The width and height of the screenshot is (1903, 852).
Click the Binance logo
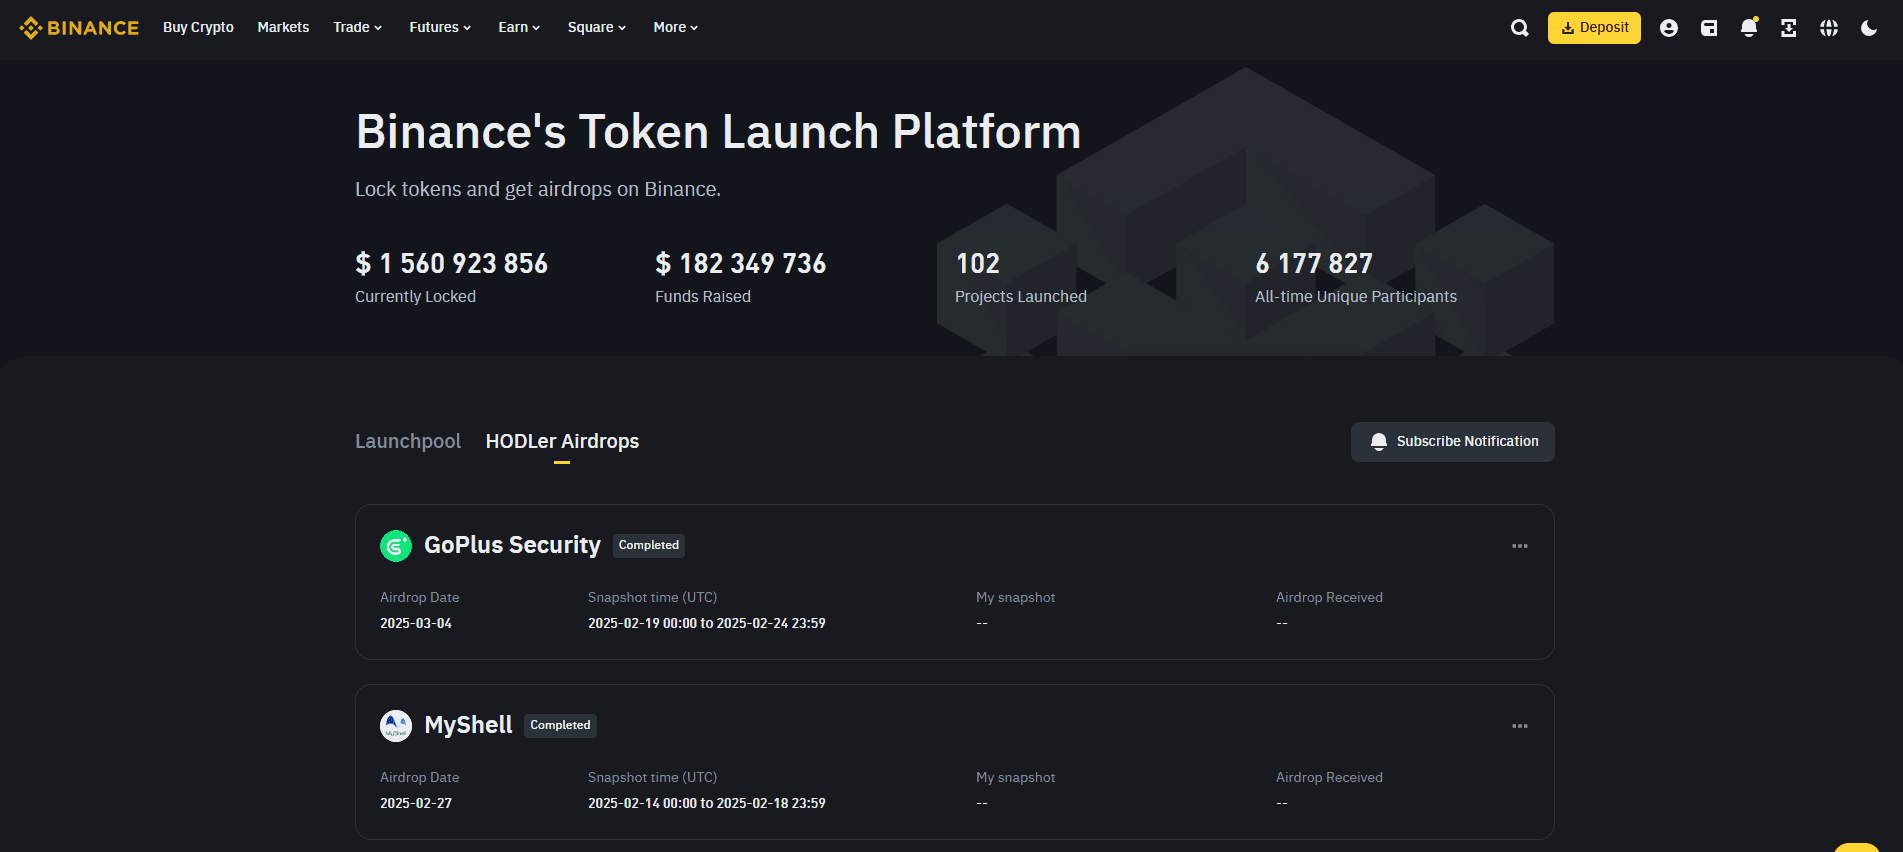coord(79,28)
